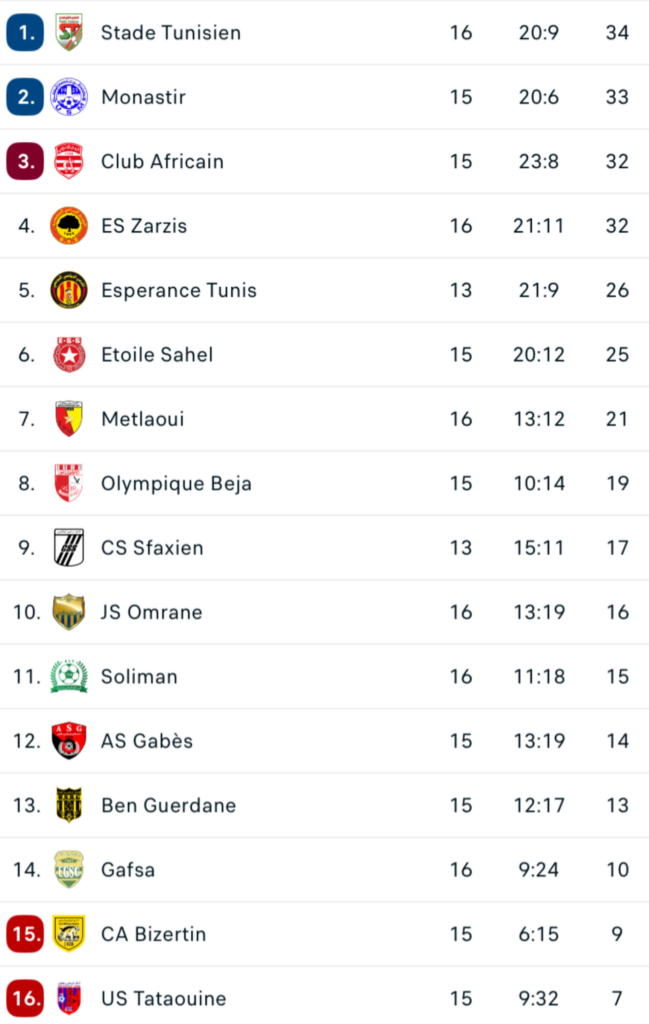Click the Stade Tunisien club crest
This screenshot has height=1024, width=649.
click(69, 33)
